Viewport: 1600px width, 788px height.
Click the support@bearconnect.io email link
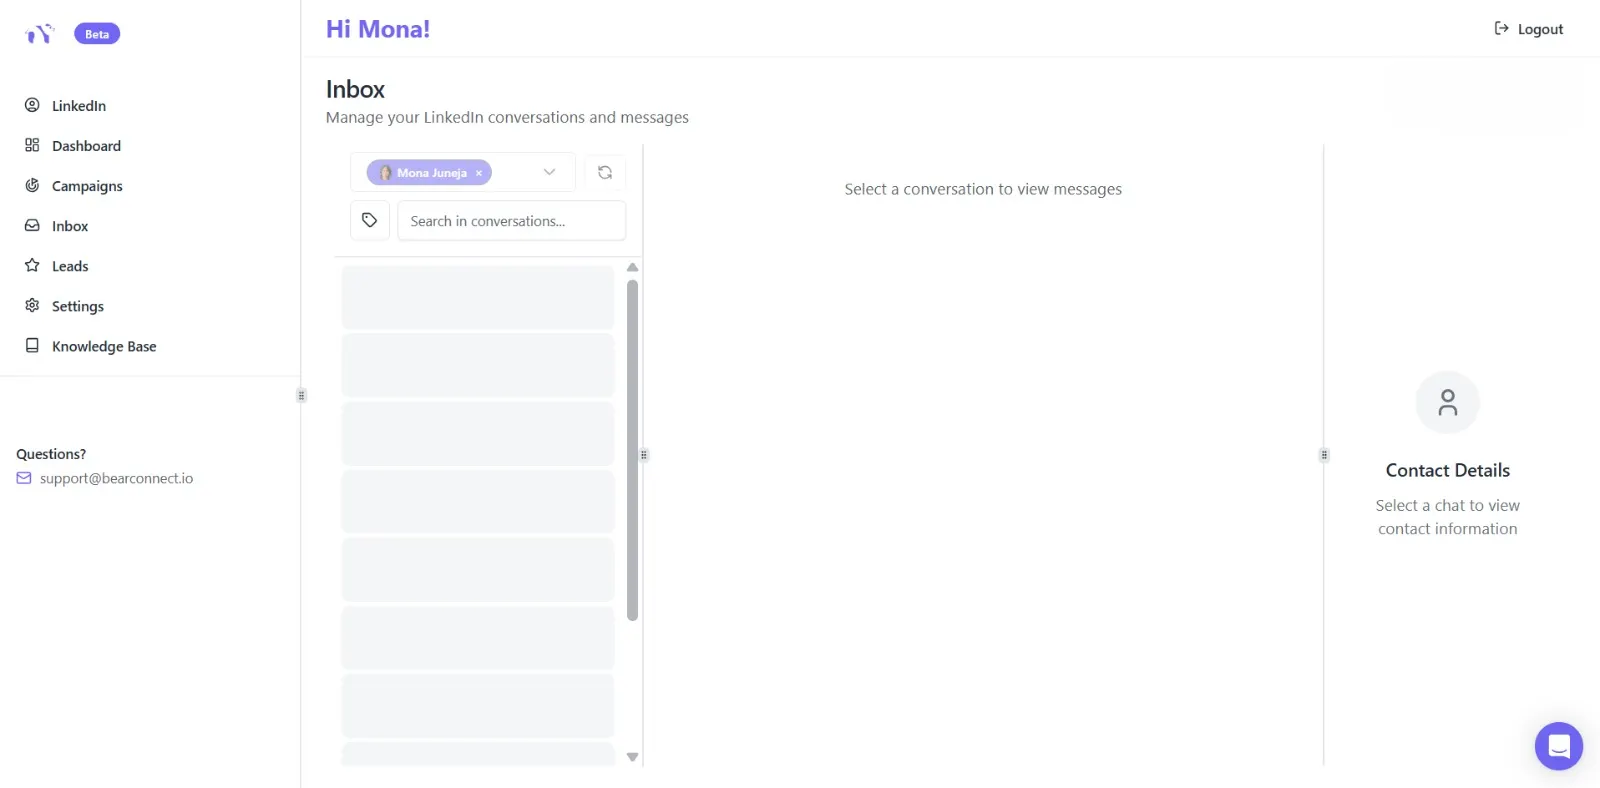pos(116,478)
